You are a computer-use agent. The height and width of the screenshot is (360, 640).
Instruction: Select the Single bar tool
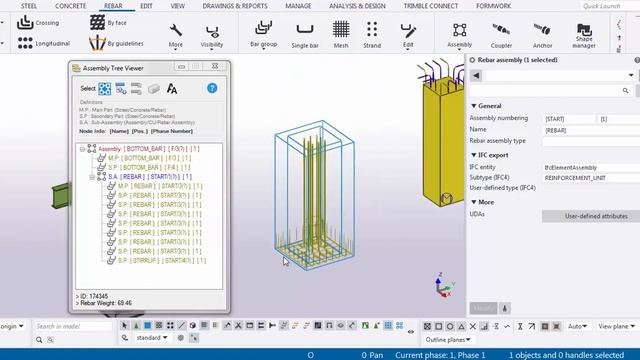click(x=305, y=36)
